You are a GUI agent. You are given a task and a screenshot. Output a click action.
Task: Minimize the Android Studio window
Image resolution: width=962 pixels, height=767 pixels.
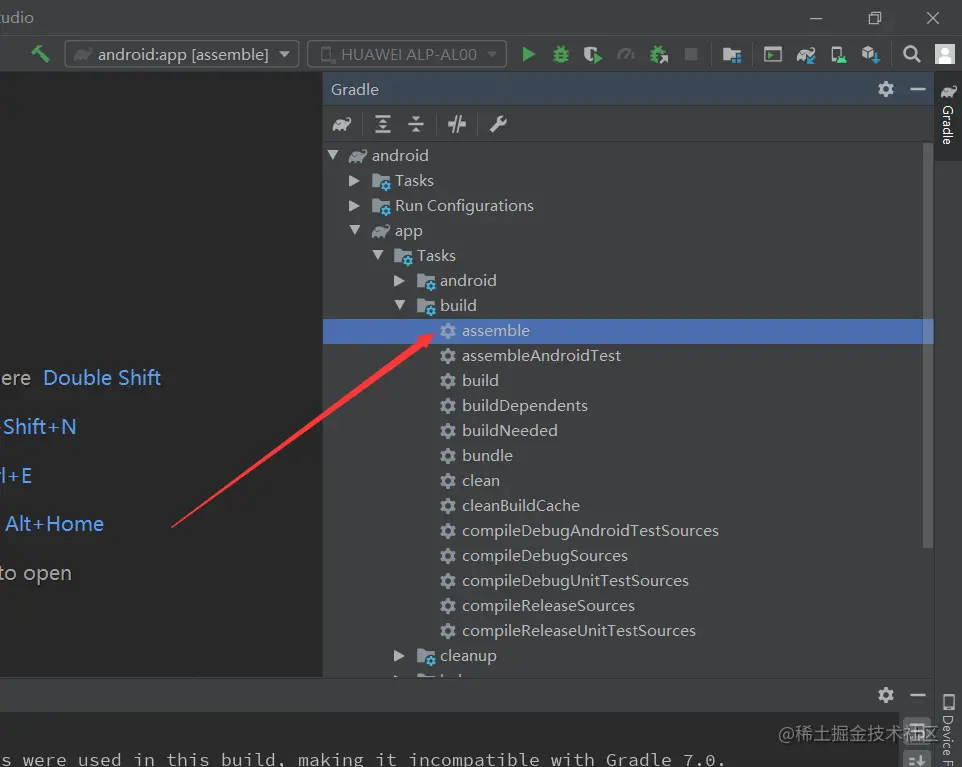point(816,18)
